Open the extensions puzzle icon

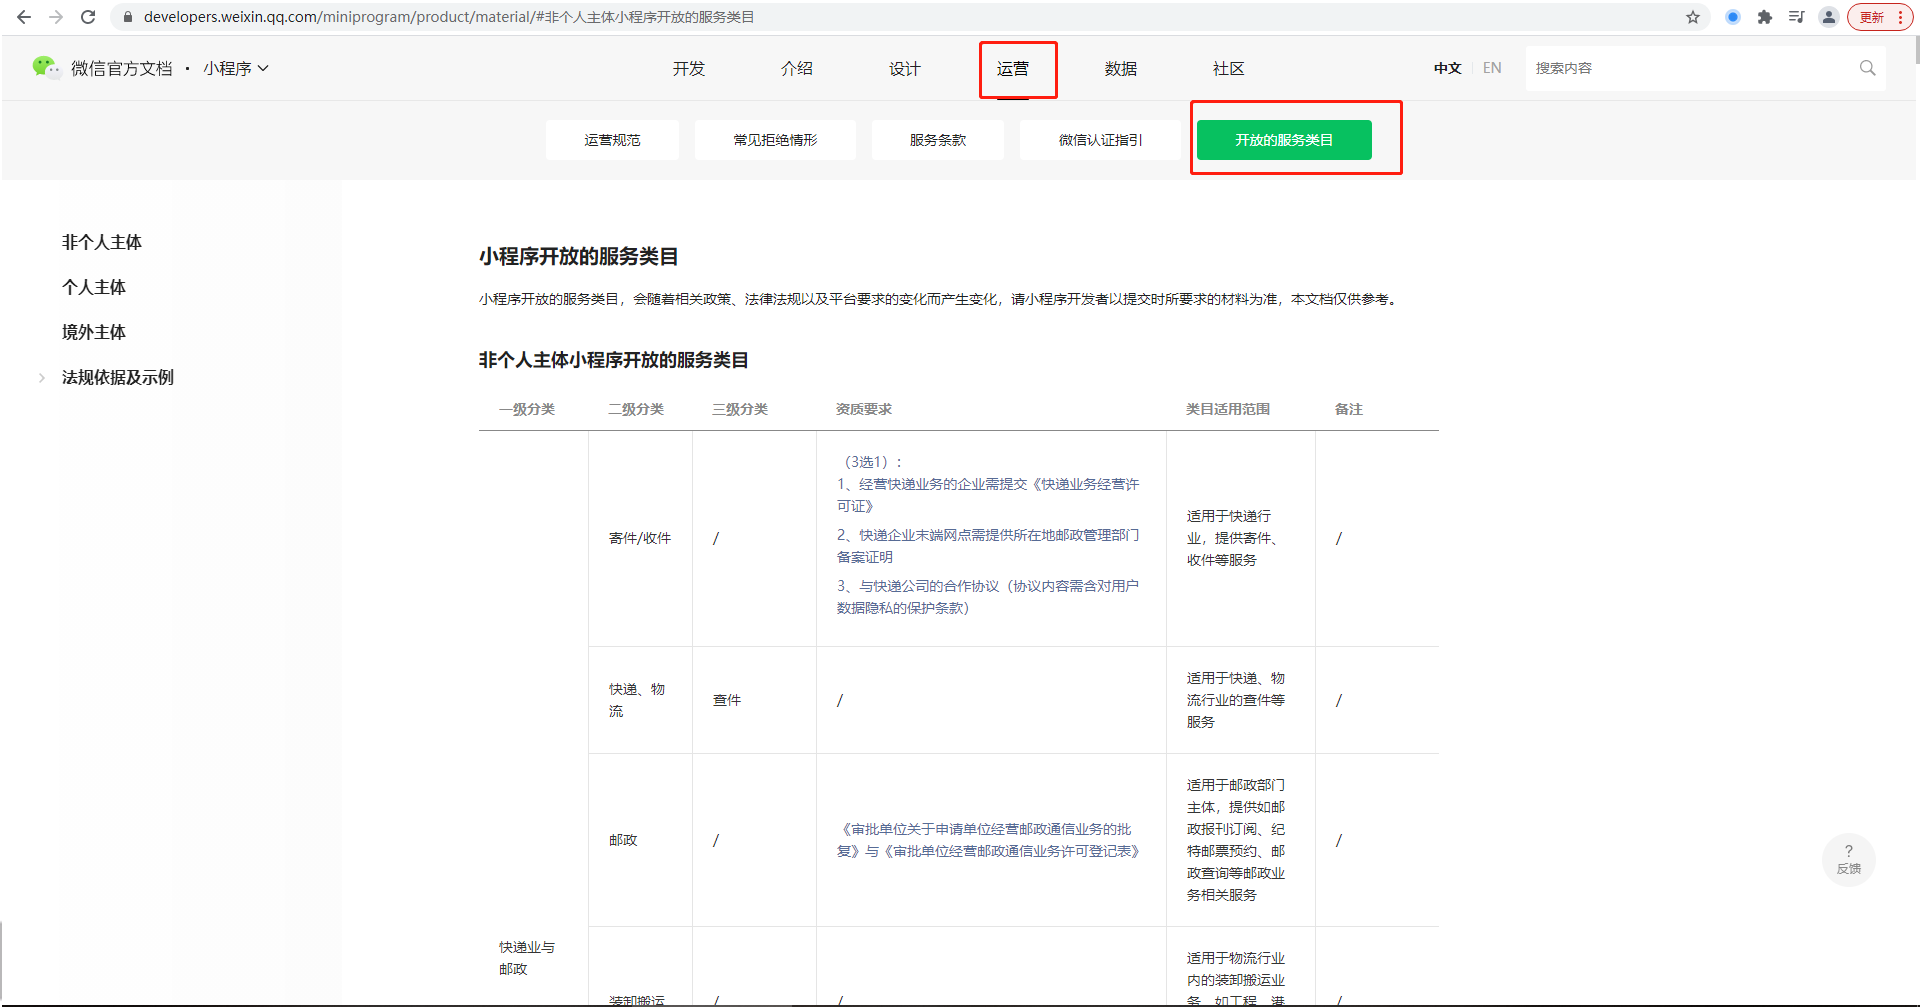1765,17
